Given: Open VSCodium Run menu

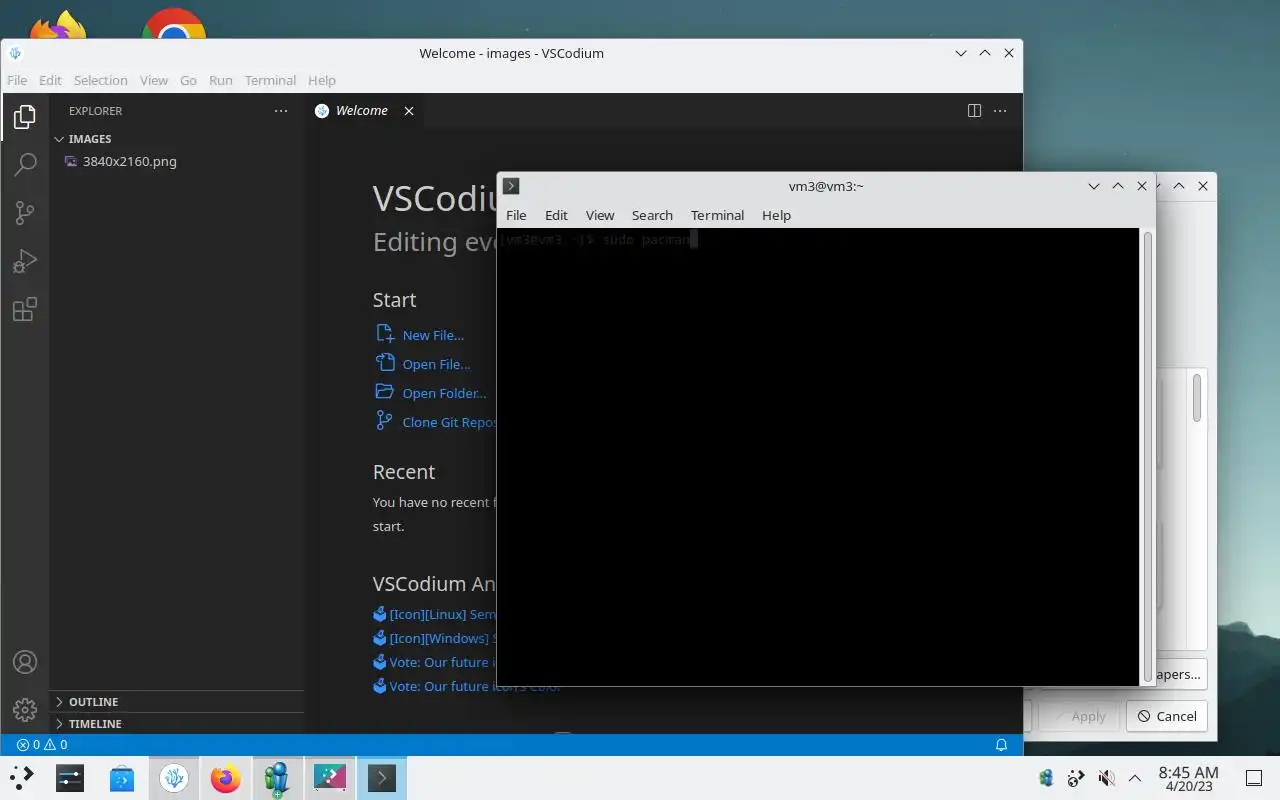Looking at the screenshot, I should [x=220, y=80].
